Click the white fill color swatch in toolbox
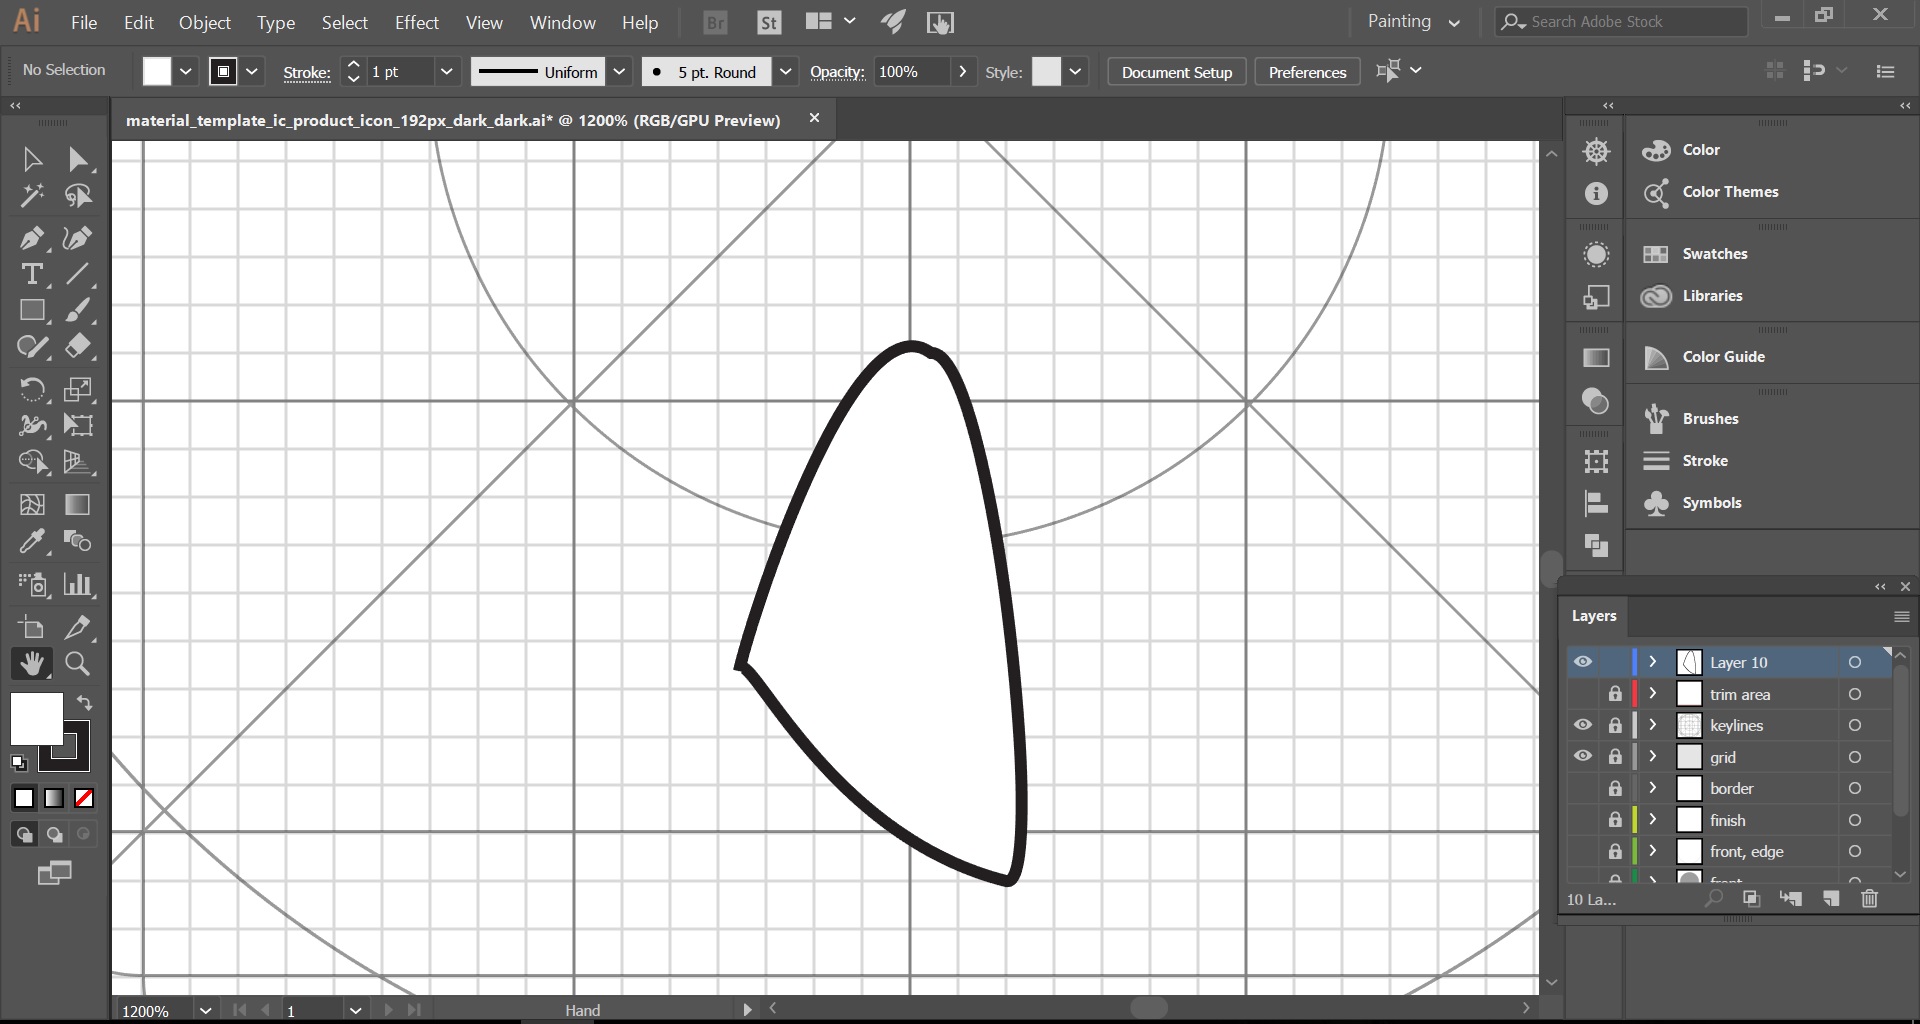Viewport: 1920px width, 1024px height. click(x=36, y=718)
